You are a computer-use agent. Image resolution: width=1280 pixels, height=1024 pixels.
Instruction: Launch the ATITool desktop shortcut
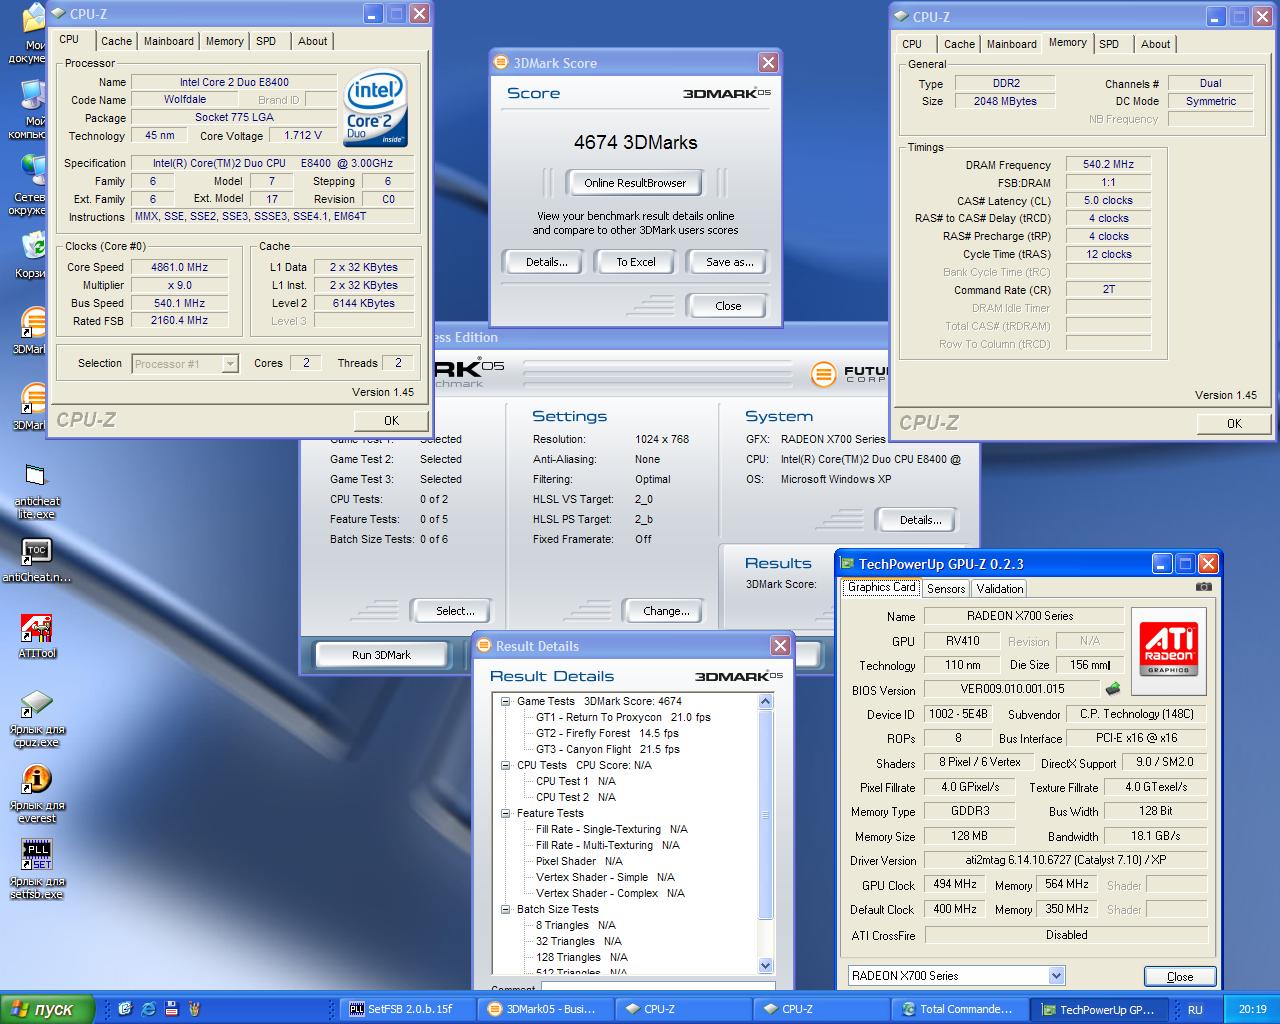pos(37,636)
